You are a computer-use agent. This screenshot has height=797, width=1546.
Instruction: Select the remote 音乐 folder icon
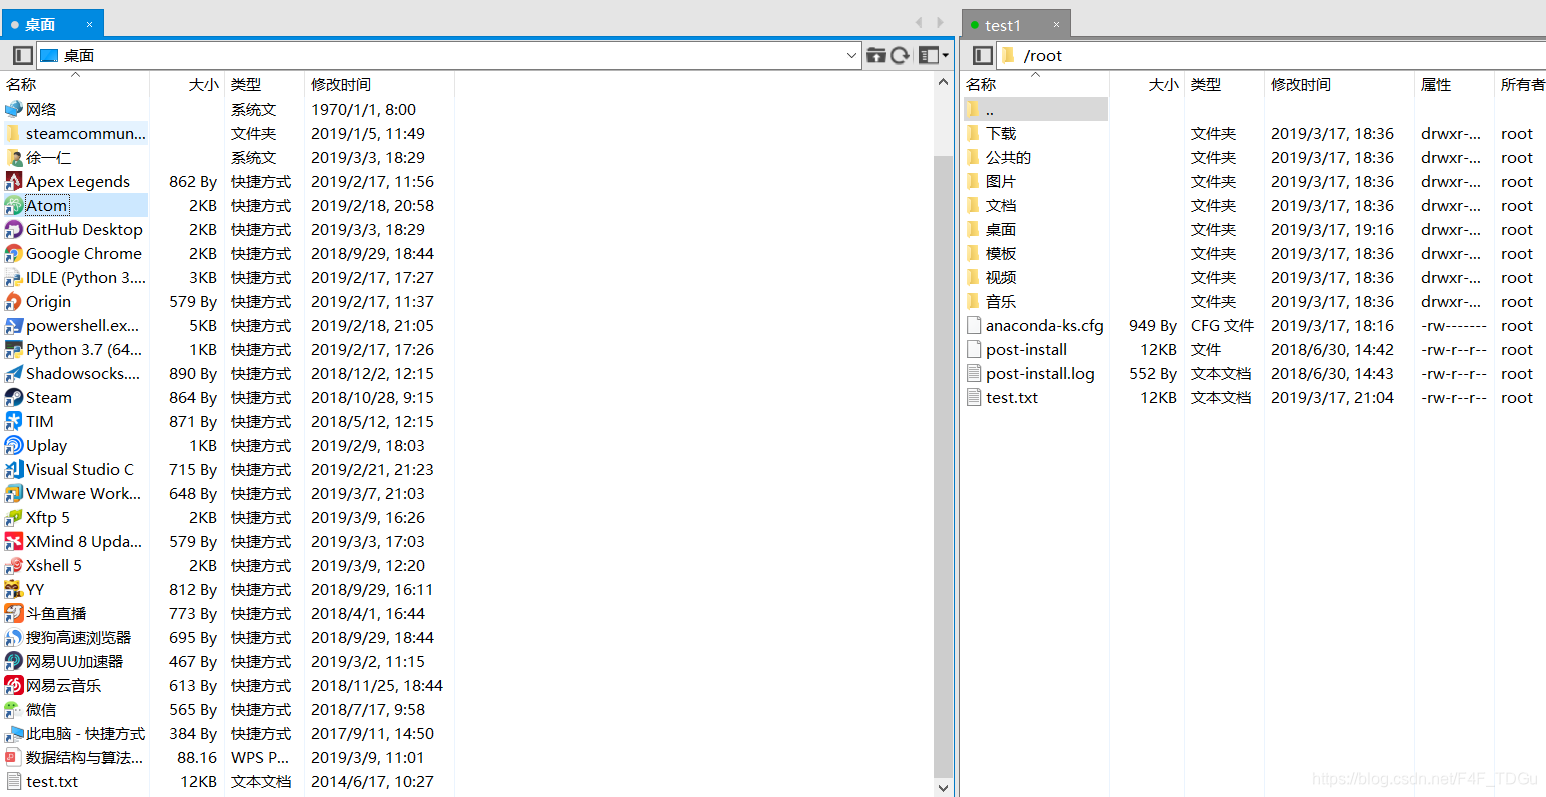974,301
